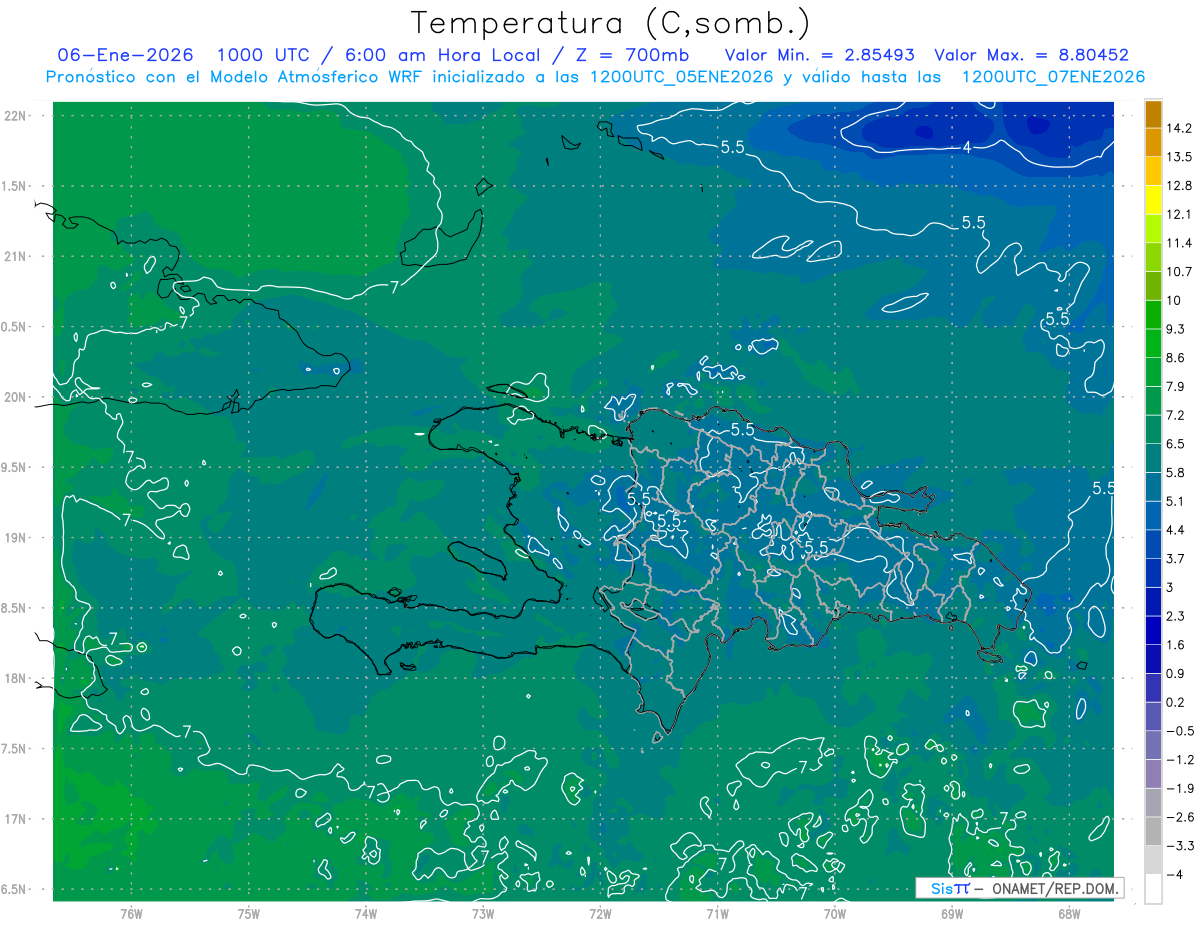Click the '1000 UTC' time label
The image size is (1200, 927).
click(263, 55)
